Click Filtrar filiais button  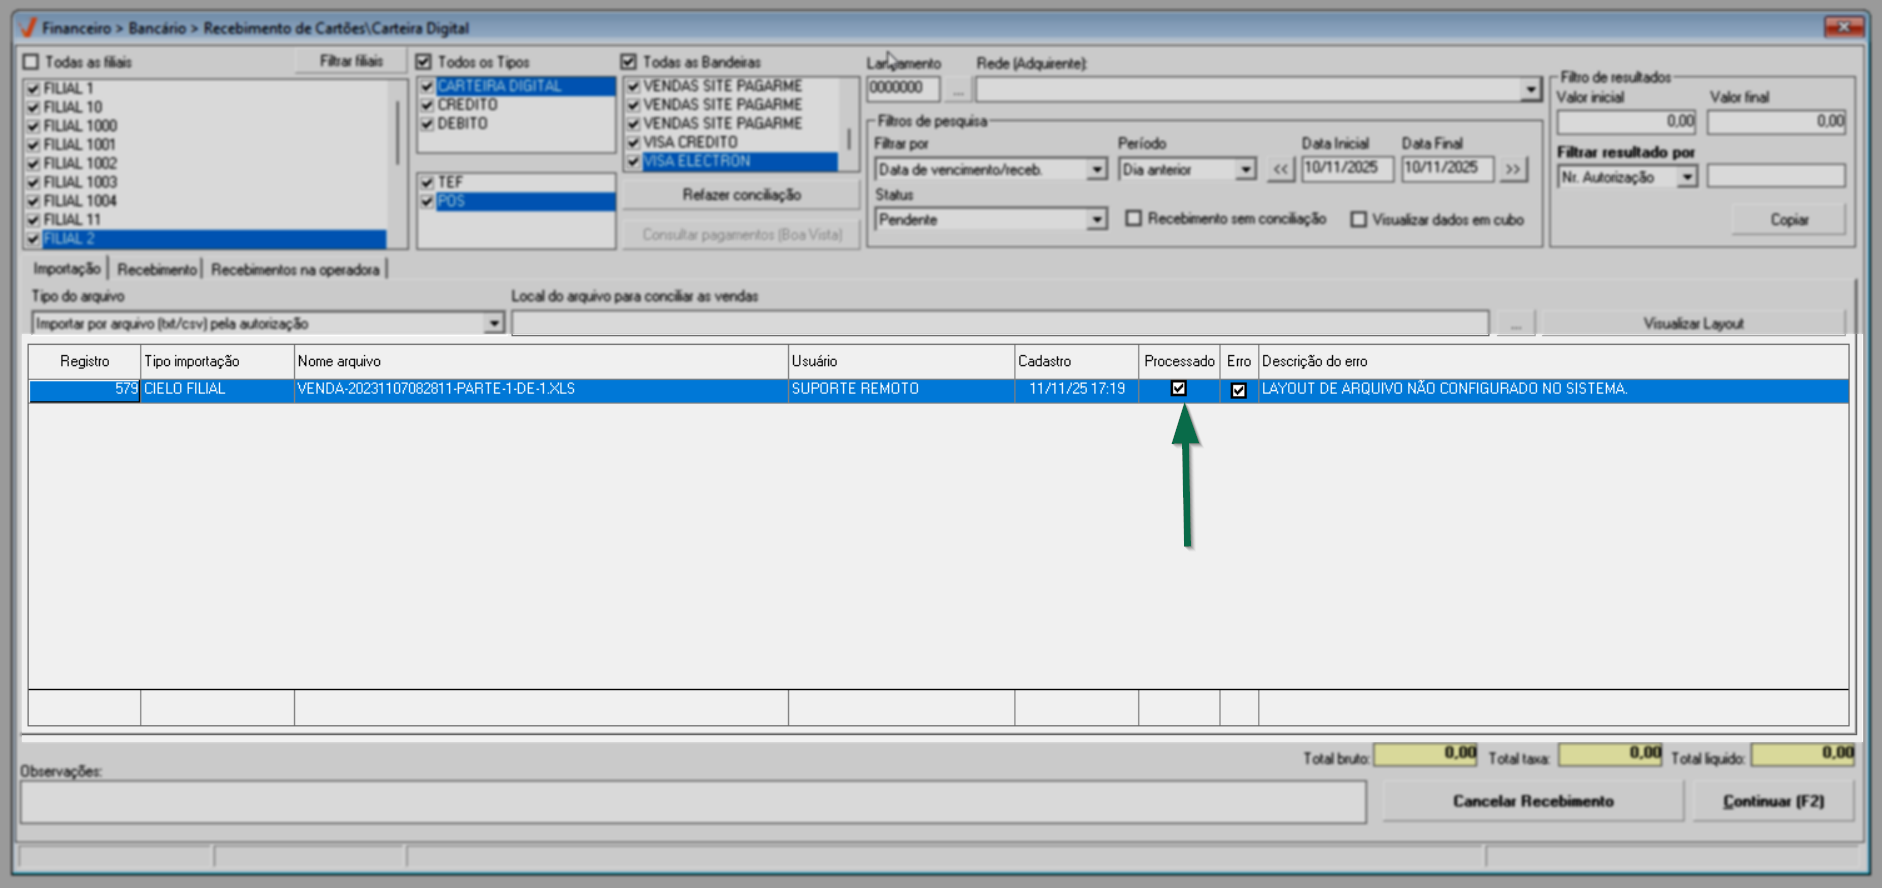click(x=351, y=61)
